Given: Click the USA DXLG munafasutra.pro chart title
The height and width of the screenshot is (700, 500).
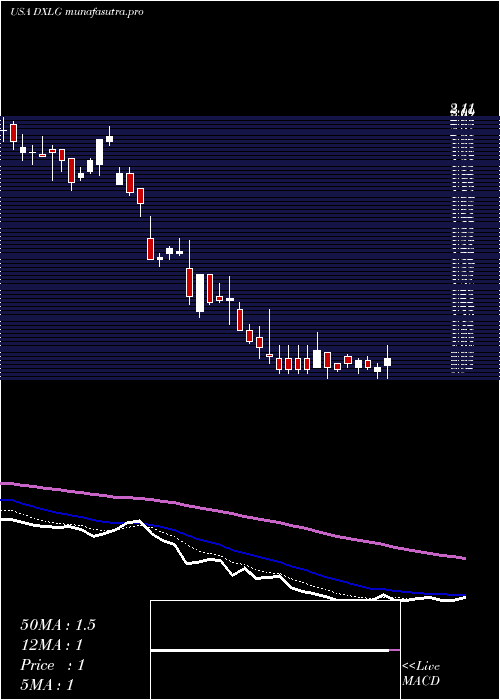Looking at the screenshot, I should pos(76,12).
